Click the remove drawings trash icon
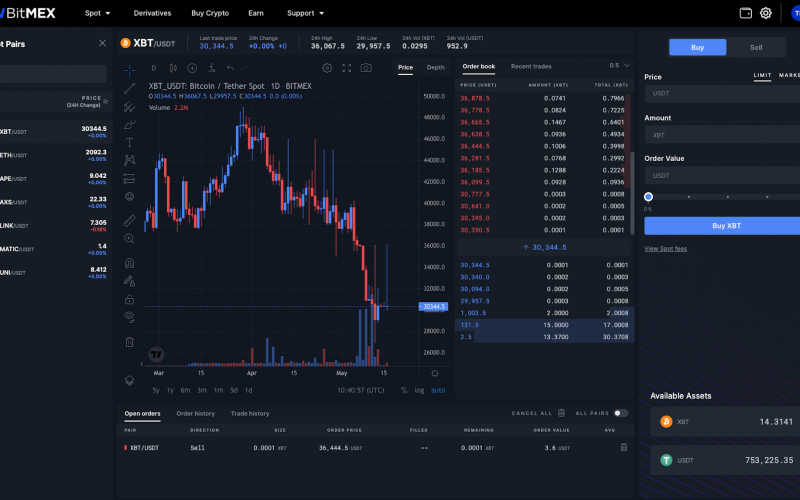800x500 pixels. (x=130, y=342)
